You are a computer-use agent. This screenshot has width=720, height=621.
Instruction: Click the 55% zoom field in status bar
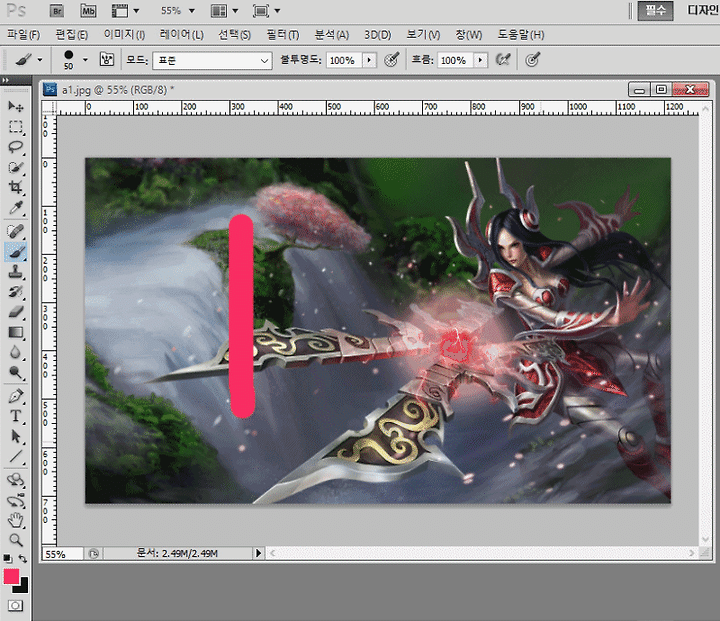(x=62, y=554)
